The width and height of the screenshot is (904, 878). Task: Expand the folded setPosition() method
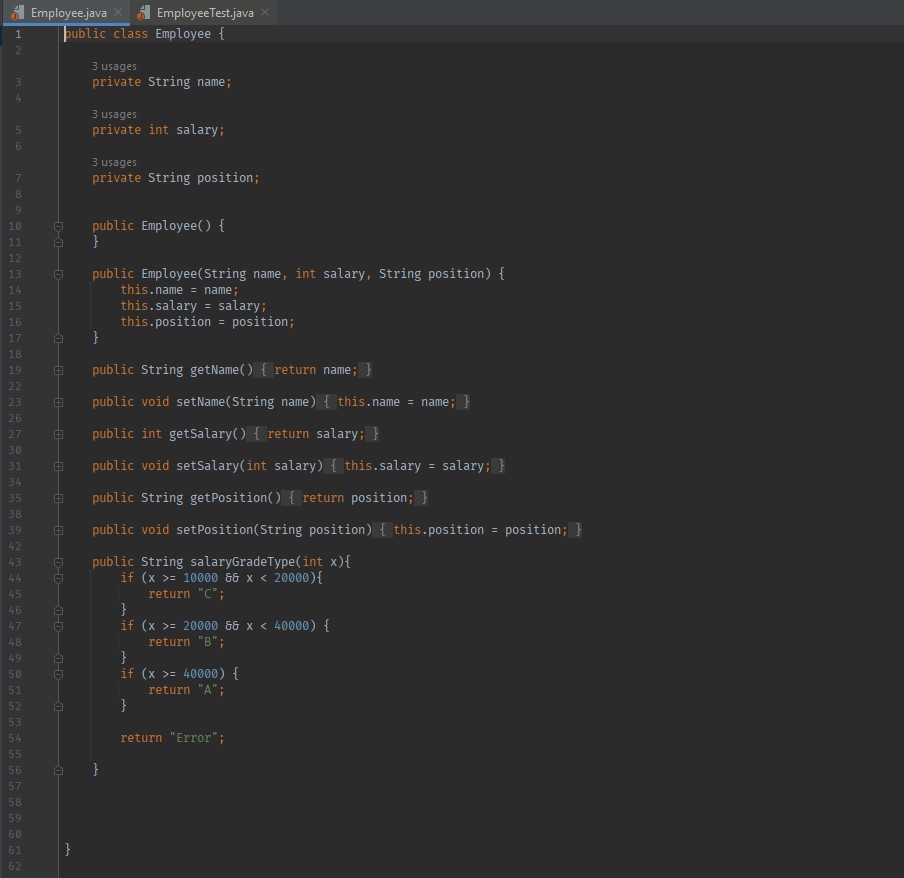(58, 530)
